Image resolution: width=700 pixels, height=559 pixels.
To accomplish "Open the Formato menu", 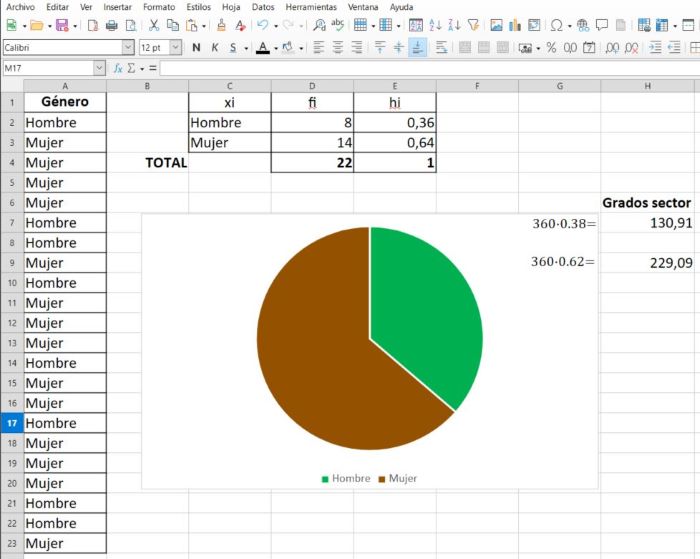I will tap(159, 7).
